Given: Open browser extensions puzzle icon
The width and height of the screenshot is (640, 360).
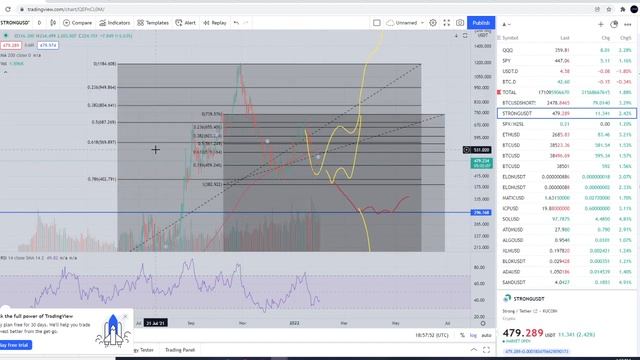Looking at the screenshot, I should tap(622, 9).
